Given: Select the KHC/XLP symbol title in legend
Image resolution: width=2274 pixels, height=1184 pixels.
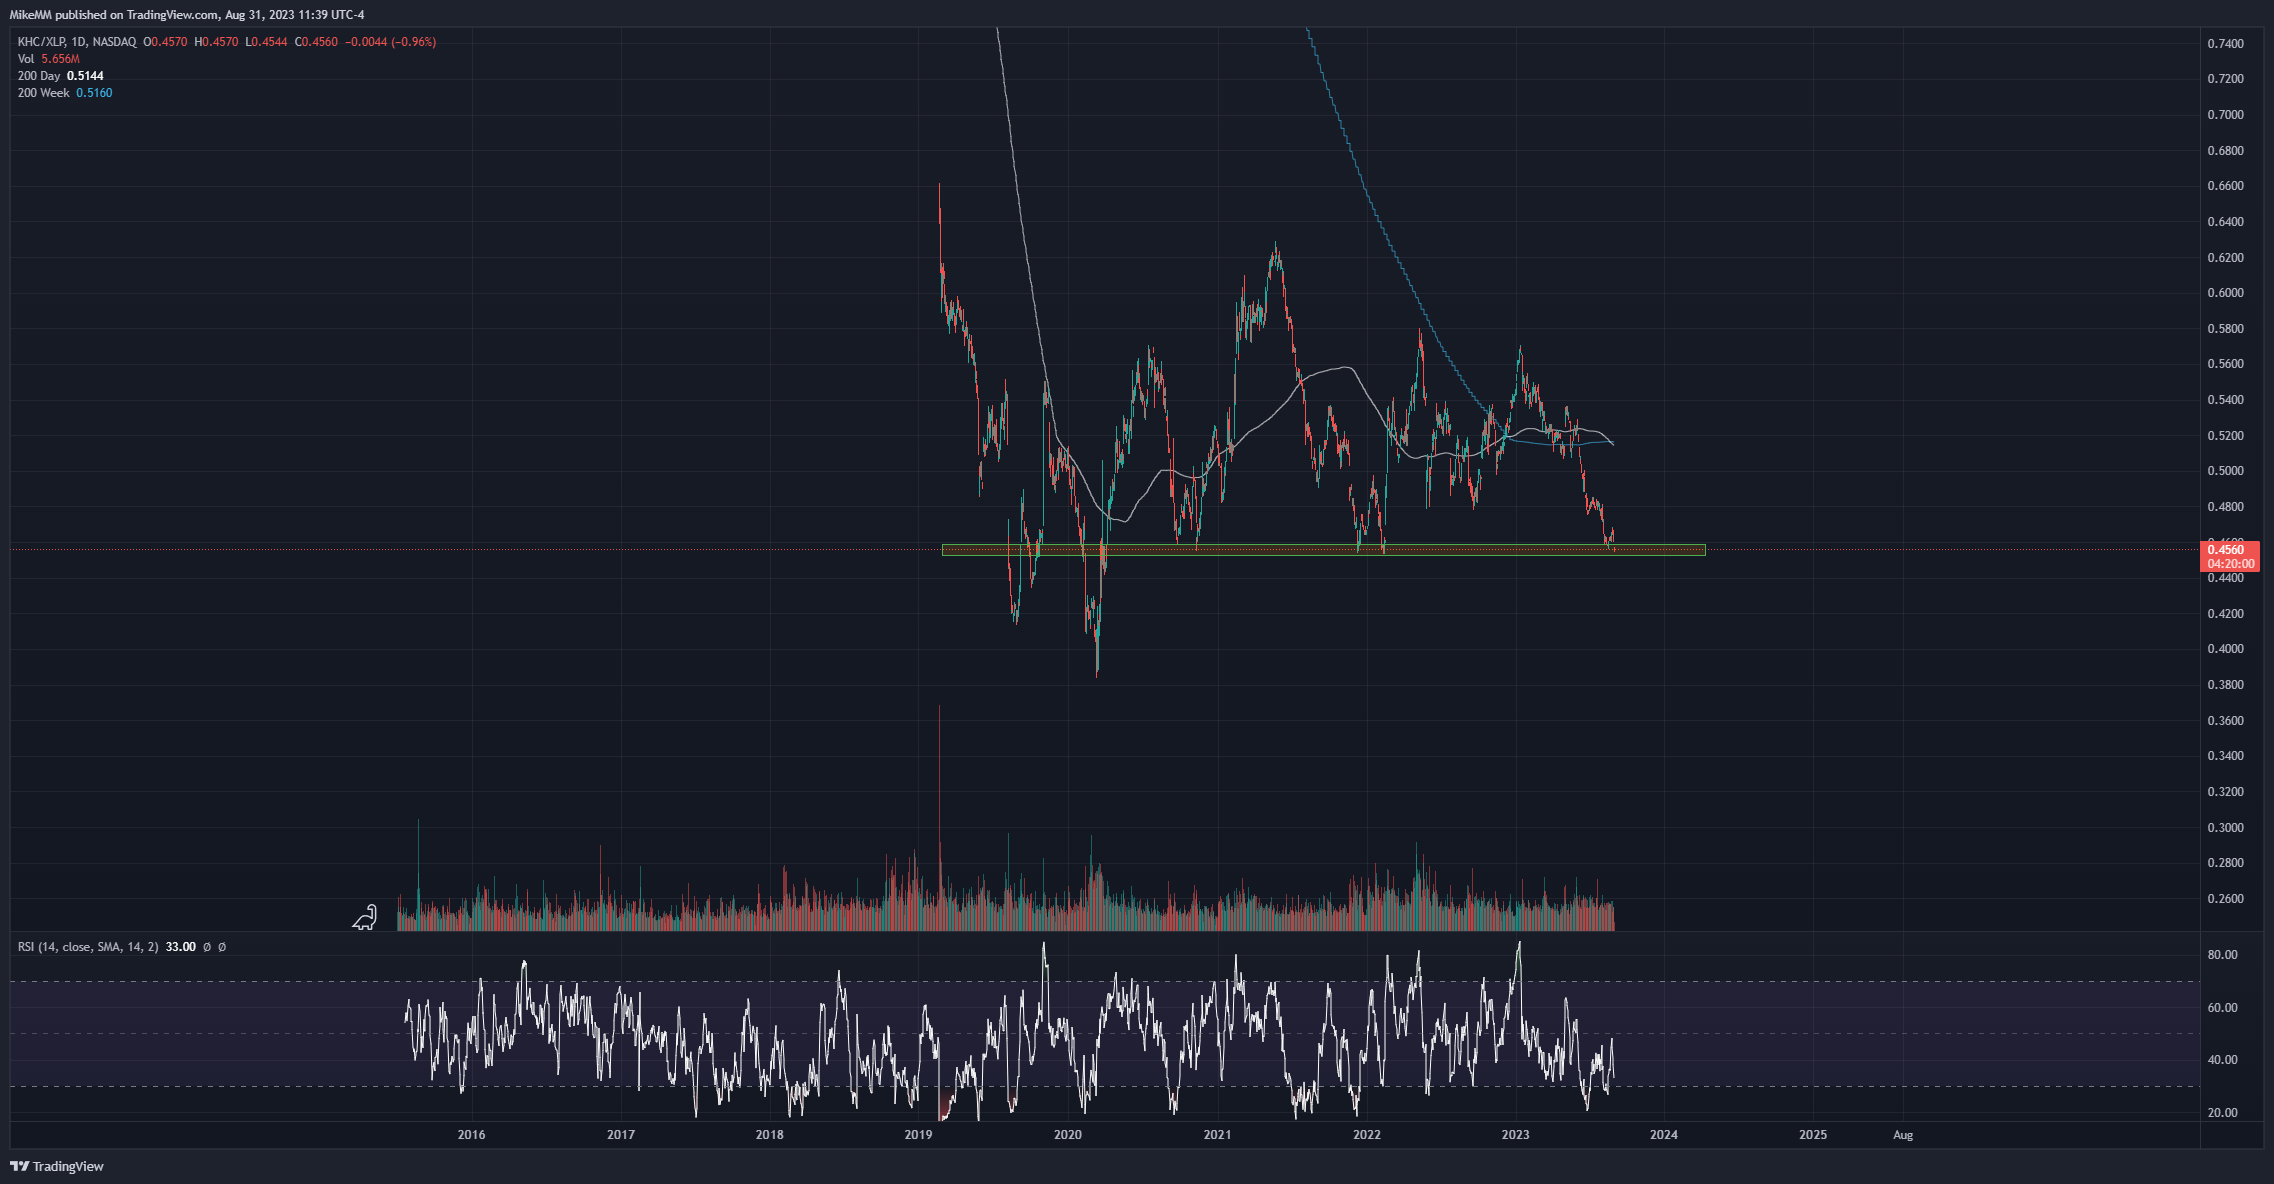Looking at the screenshot, I should point(77,42).
